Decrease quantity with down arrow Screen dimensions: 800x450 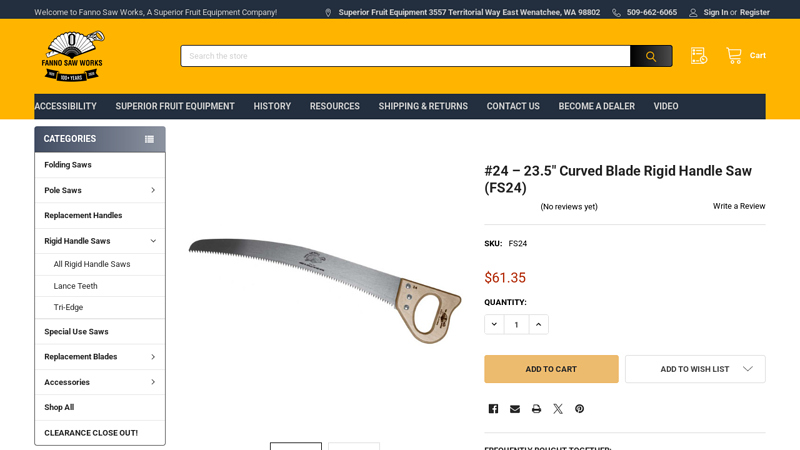[x=494, y=324]
